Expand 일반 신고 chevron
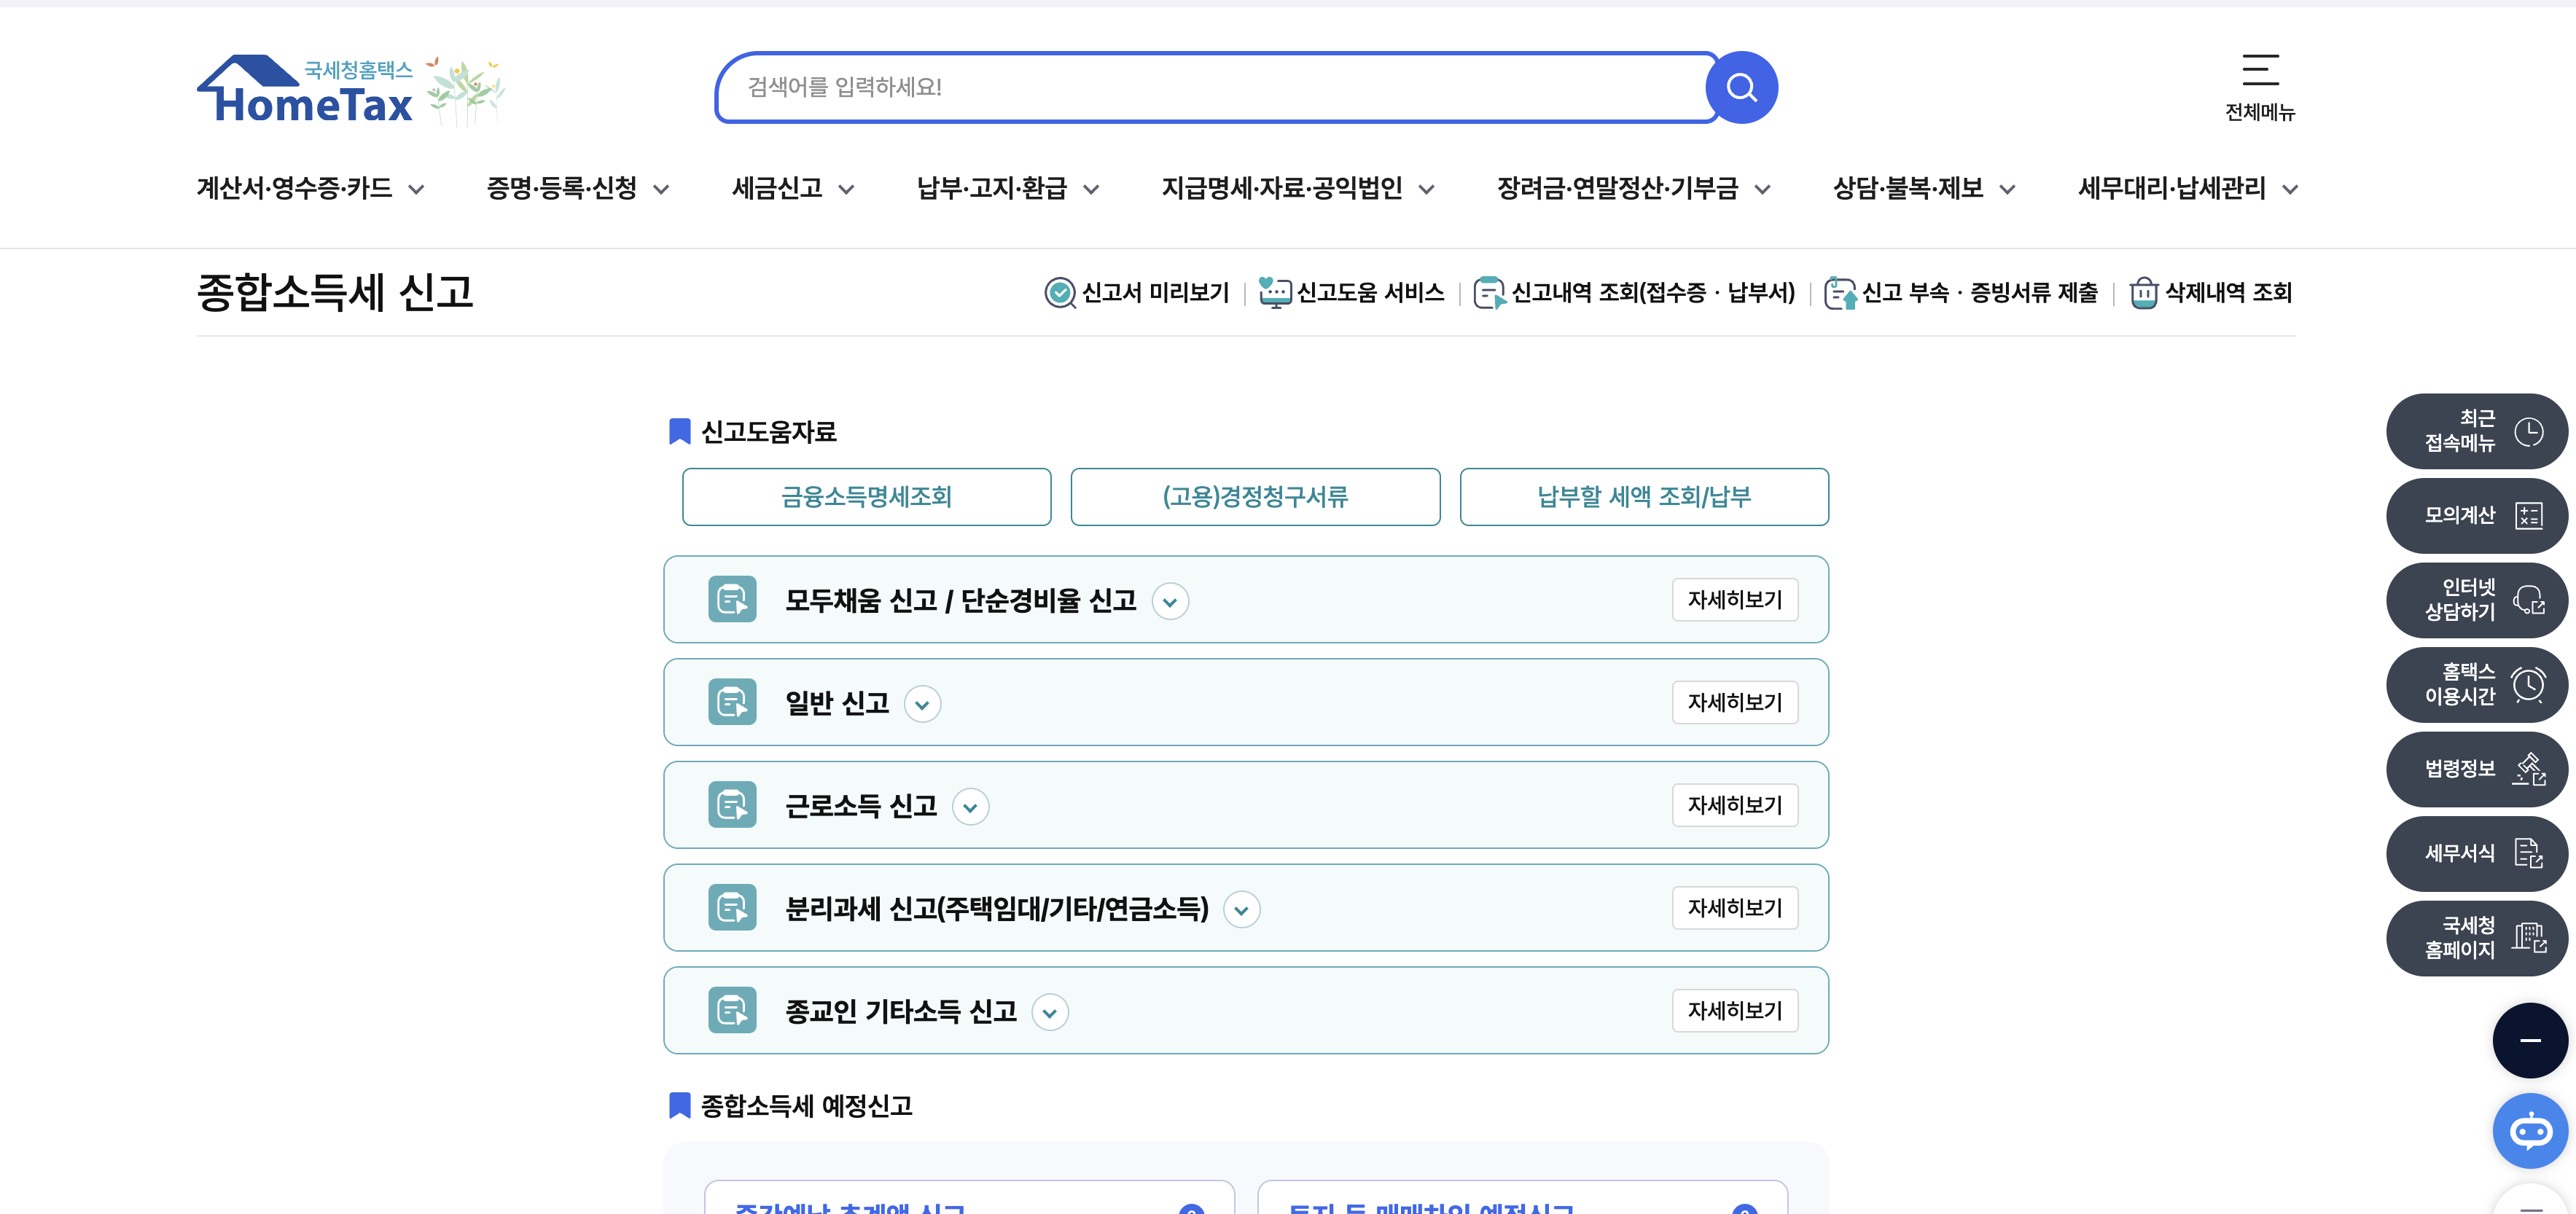This screenshot has height=1214, width=2576. coord(922,704)
